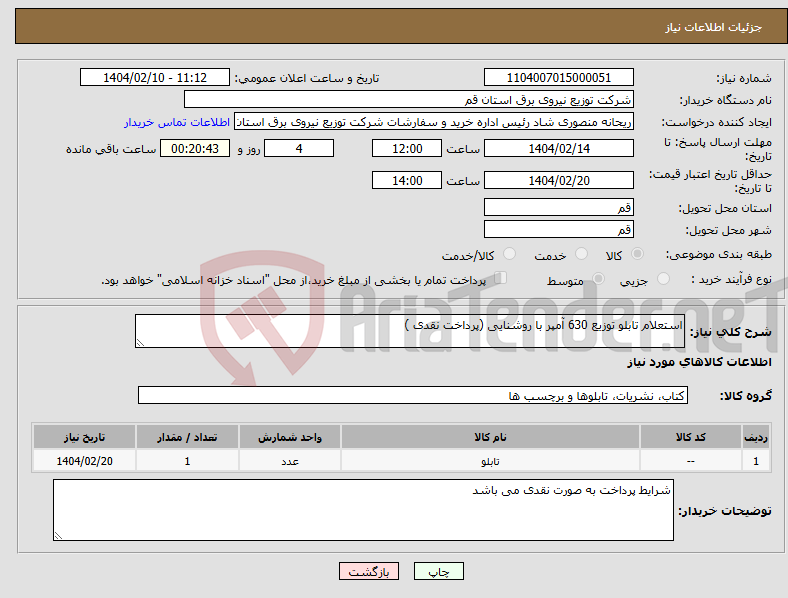
Task: Click the تابلو item name cell
Action: 490,461
